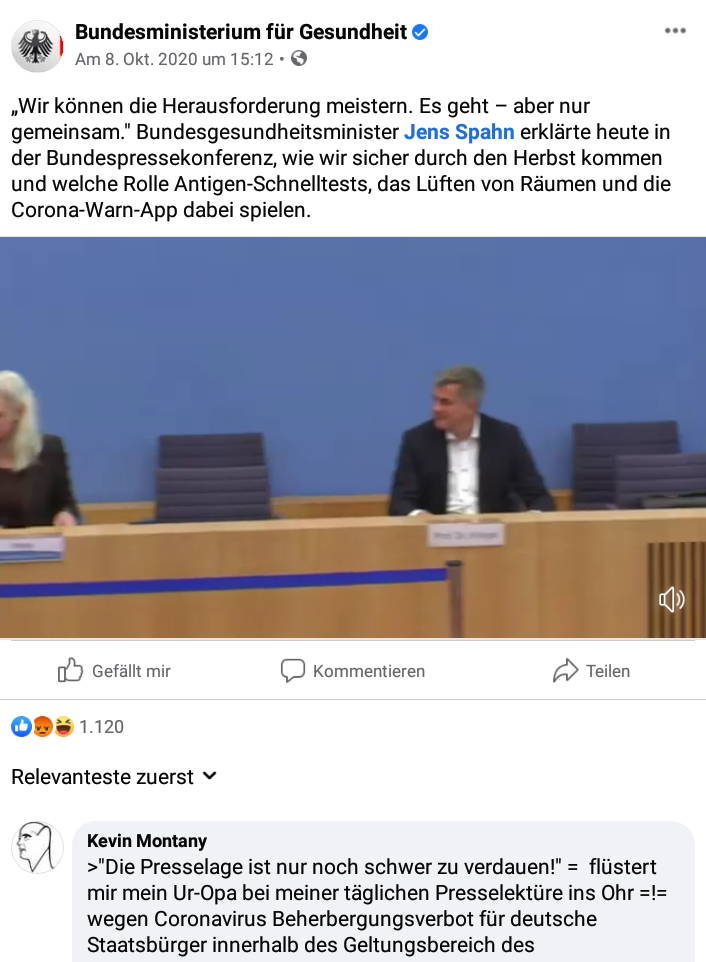This screenshot has height=962, width=706.
Task: Click the Kommentieren button label
Action: pos(369,671)
